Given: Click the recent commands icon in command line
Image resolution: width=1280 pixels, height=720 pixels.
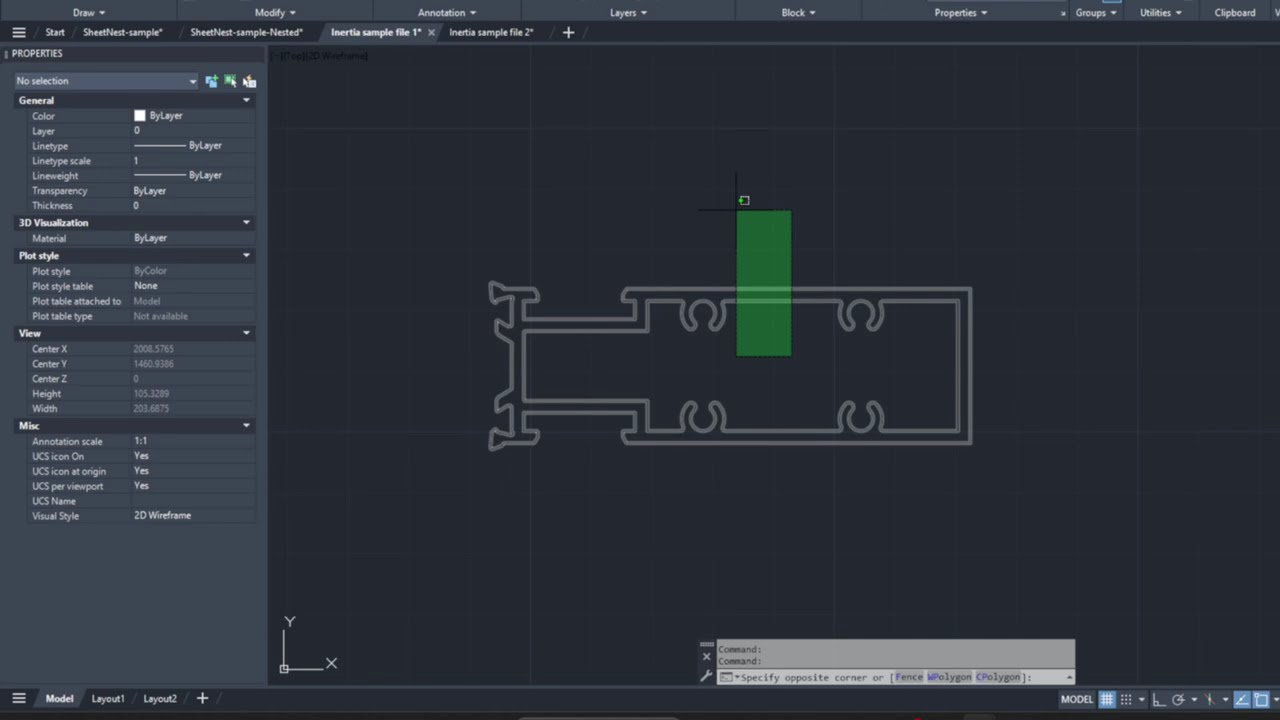Looking at the screenshot, I should (x=727, y=677).
